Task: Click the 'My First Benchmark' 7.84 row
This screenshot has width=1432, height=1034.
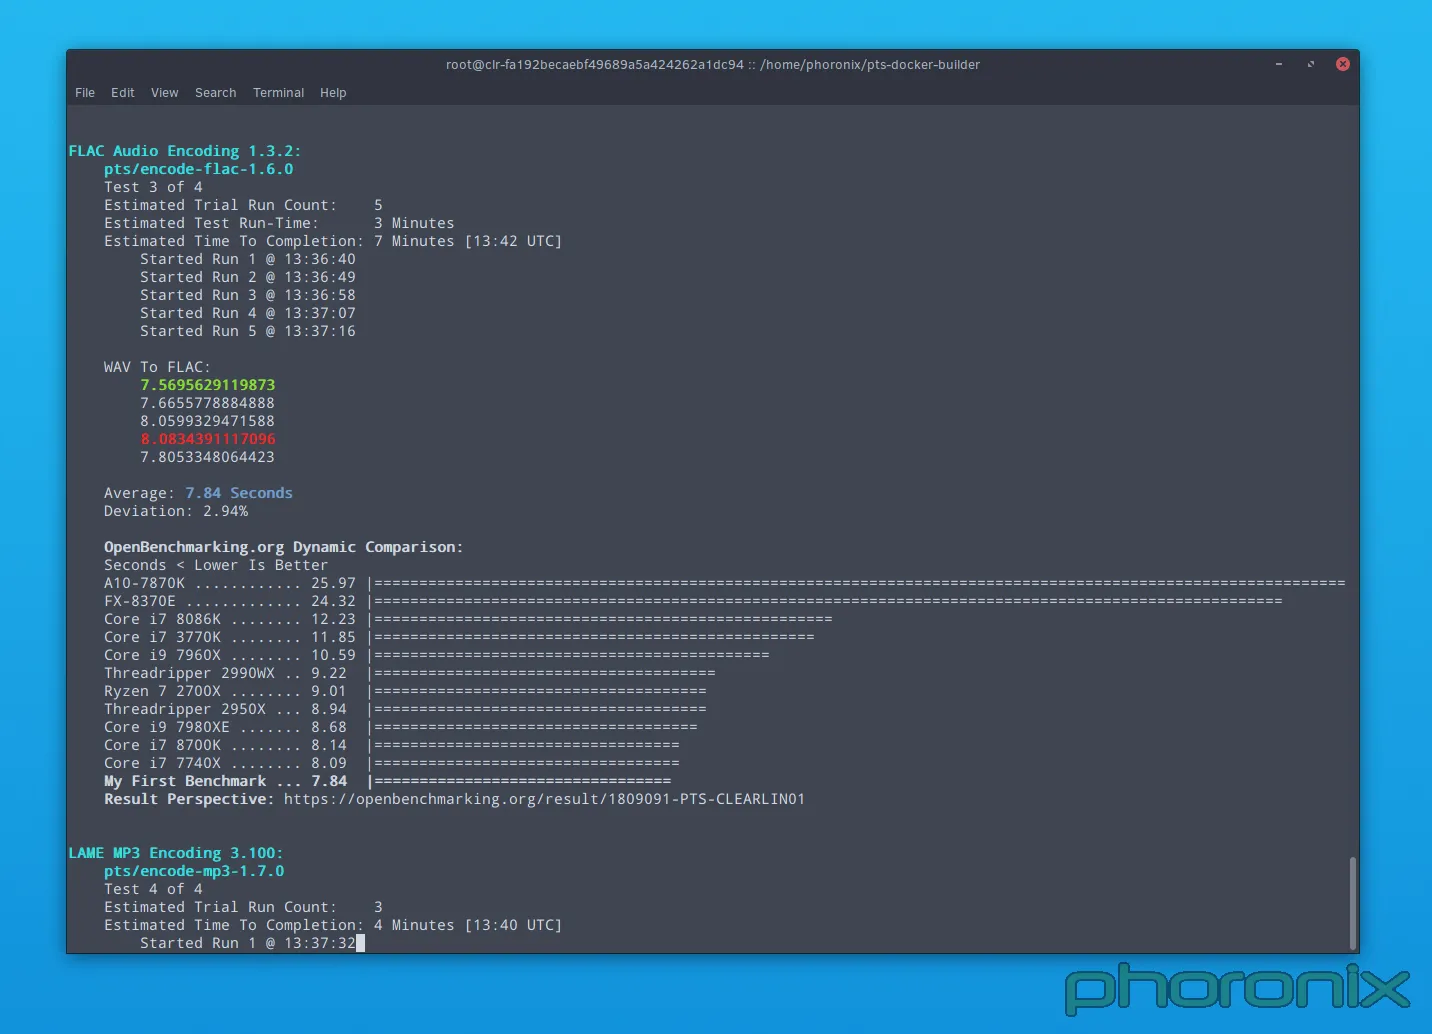Action: (388, 781)
